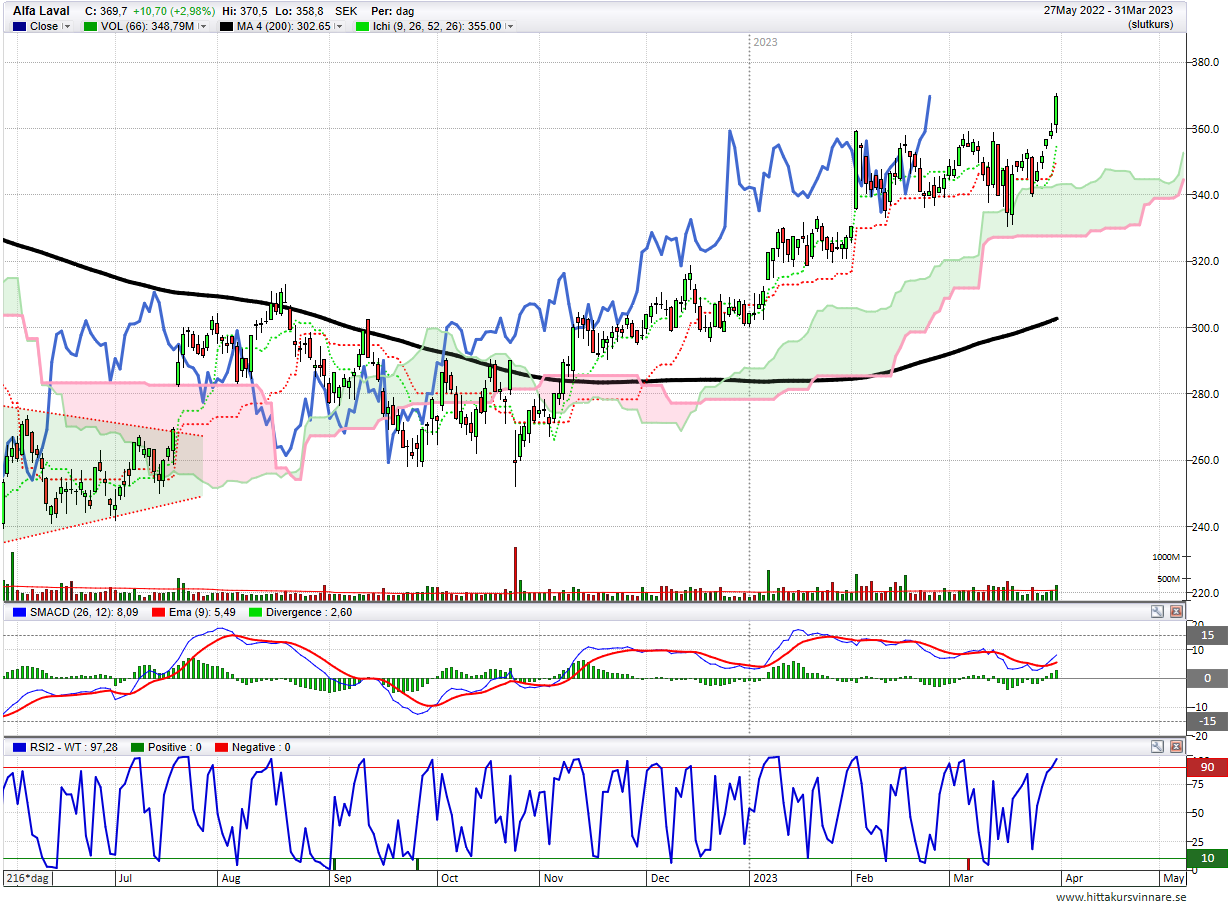Click the 216*dag period box
Viewport: 1231px width, 902px height.
tap(27, 878)
